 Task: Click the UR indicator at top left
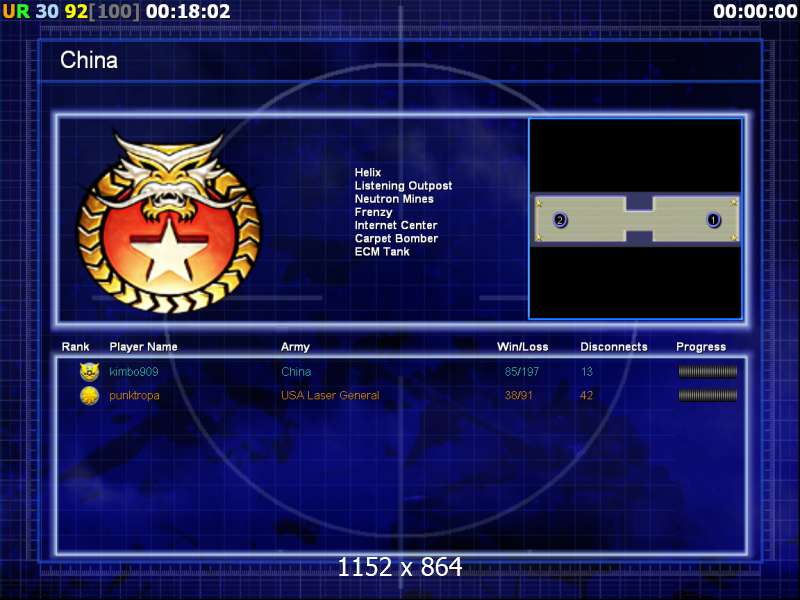click(x=16, y=11)
